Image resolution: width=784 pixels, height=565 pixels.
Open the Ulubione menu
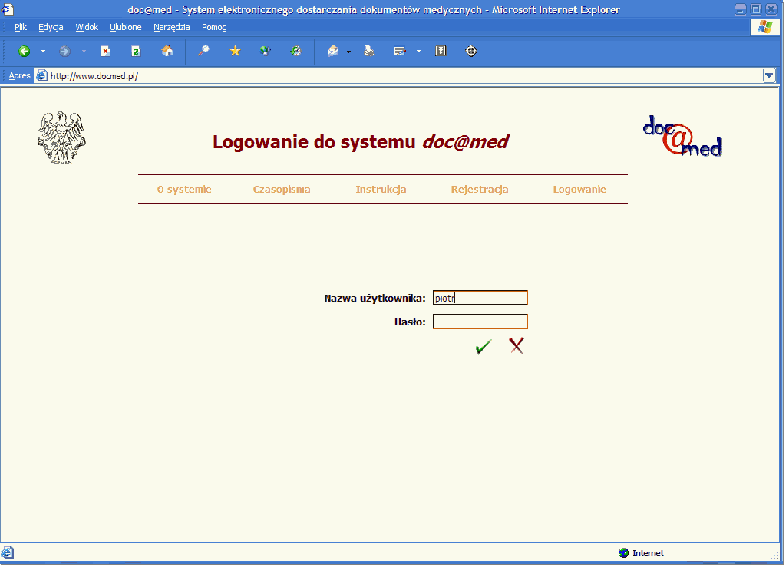125,27
